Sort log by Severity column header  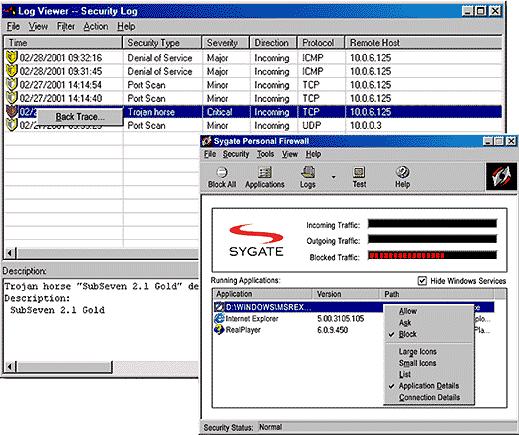226,43
